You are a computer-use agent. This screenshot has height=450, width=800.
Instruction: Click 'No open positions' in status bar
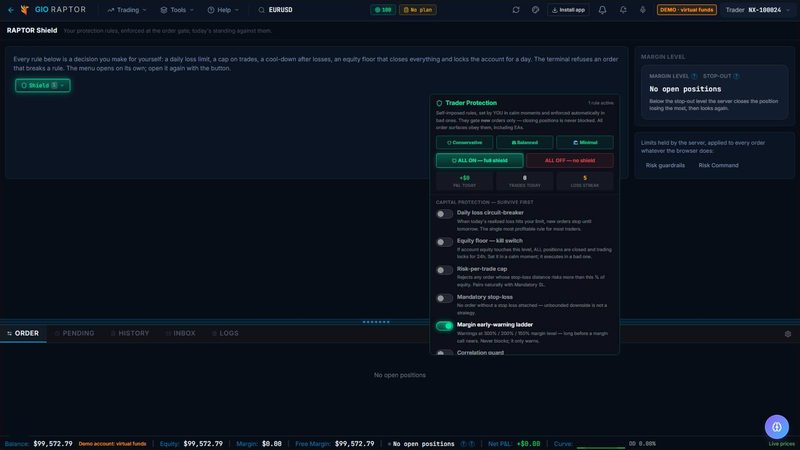pyautogui.click(x=423, y=444)
